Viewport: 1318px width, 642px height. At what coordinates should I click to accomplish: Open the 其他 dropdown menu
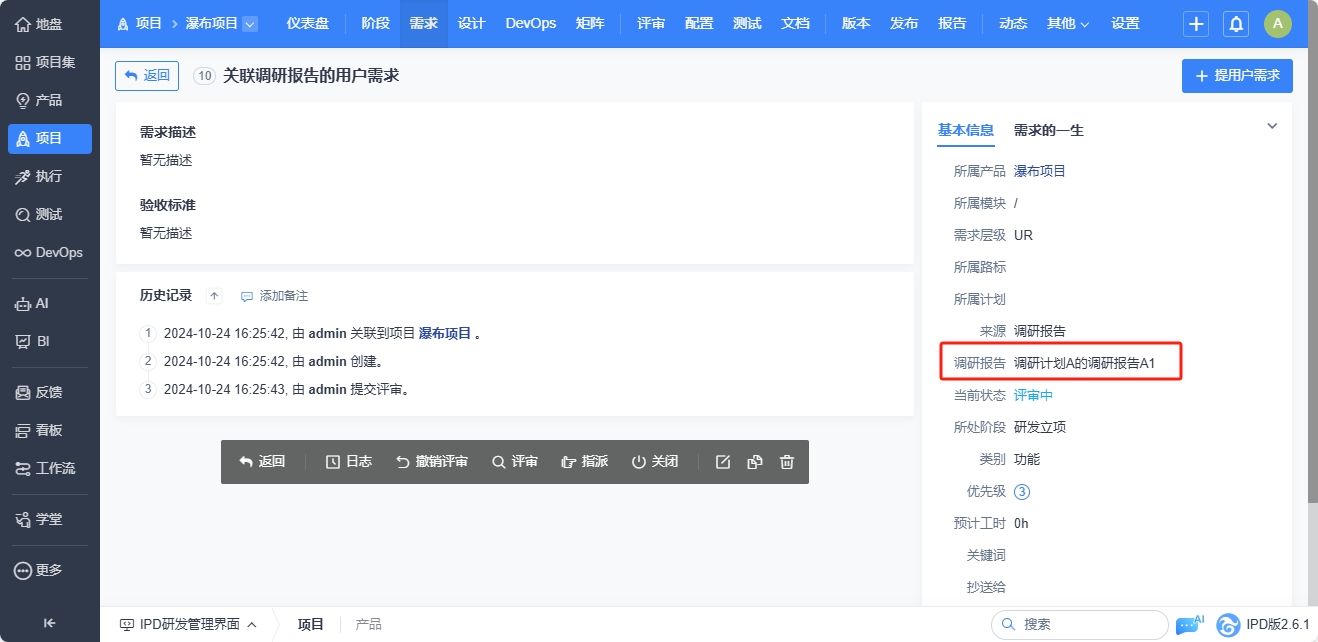pyautogui.click(x=1067, y=24)
